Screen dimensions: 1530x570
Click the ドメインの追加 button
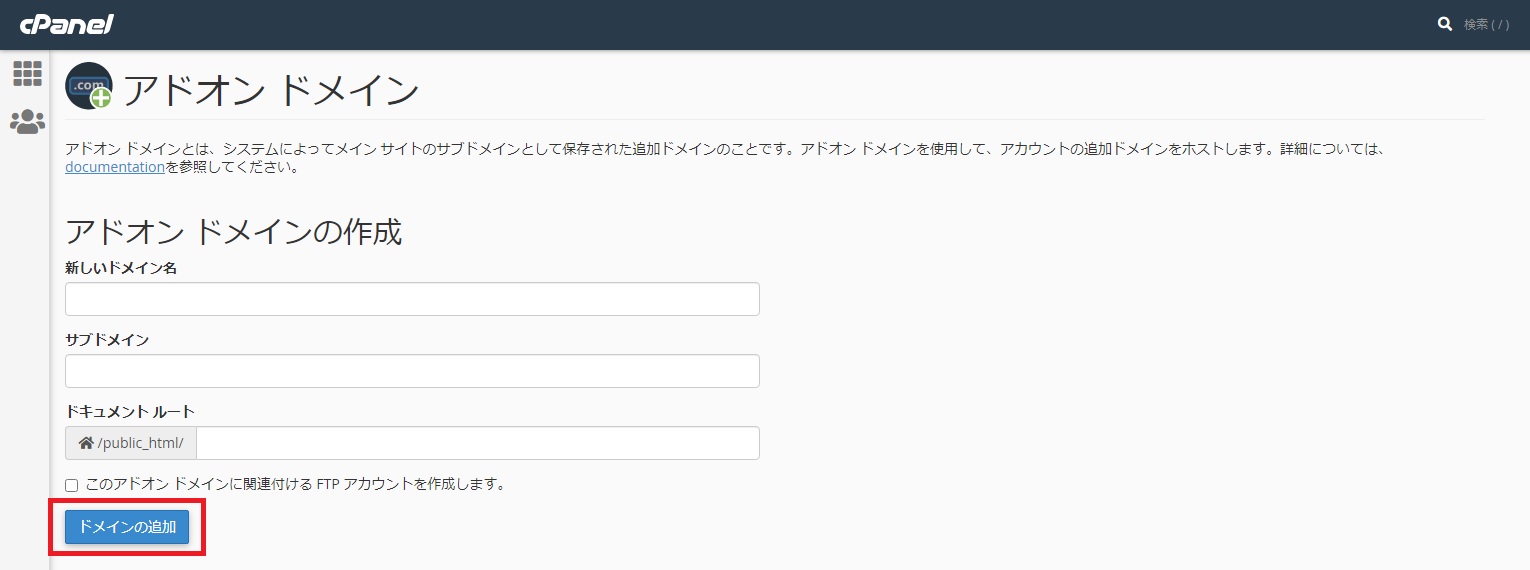pyautogui.click(x=127, y=527)
